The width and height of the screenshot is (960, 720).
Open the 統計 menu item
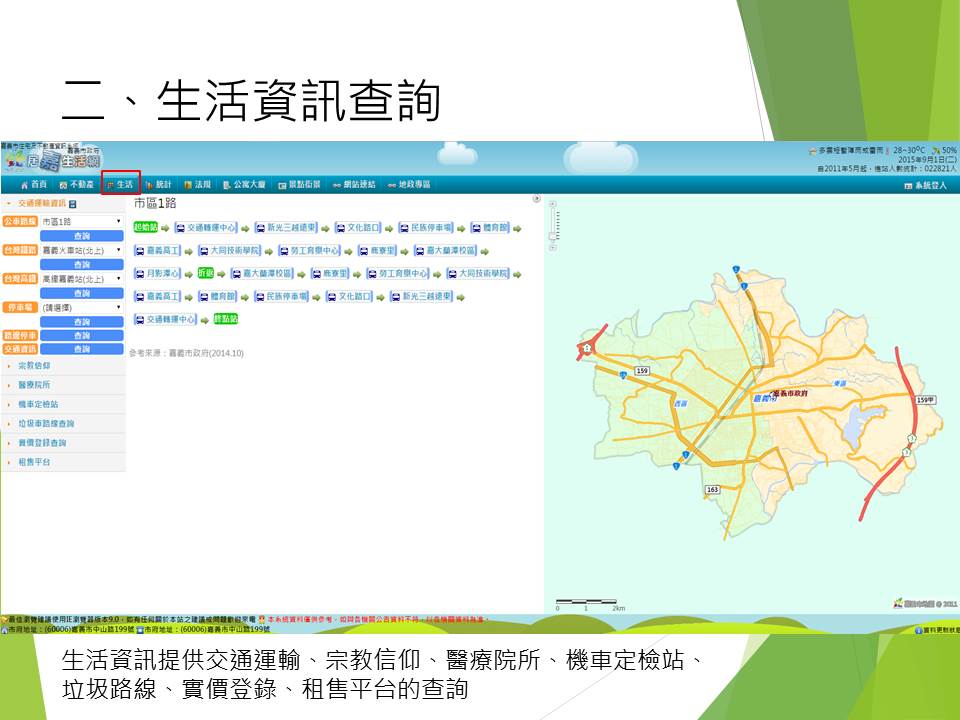click(159, 184)
